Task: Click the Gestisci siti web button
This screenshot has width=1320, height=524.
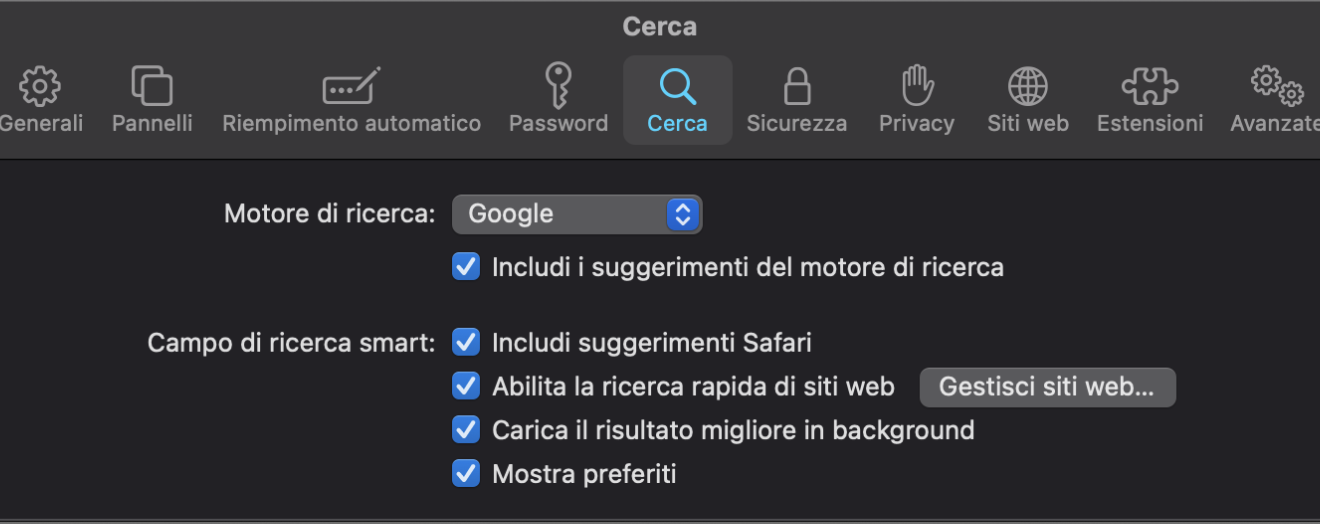Action: 1047,387
